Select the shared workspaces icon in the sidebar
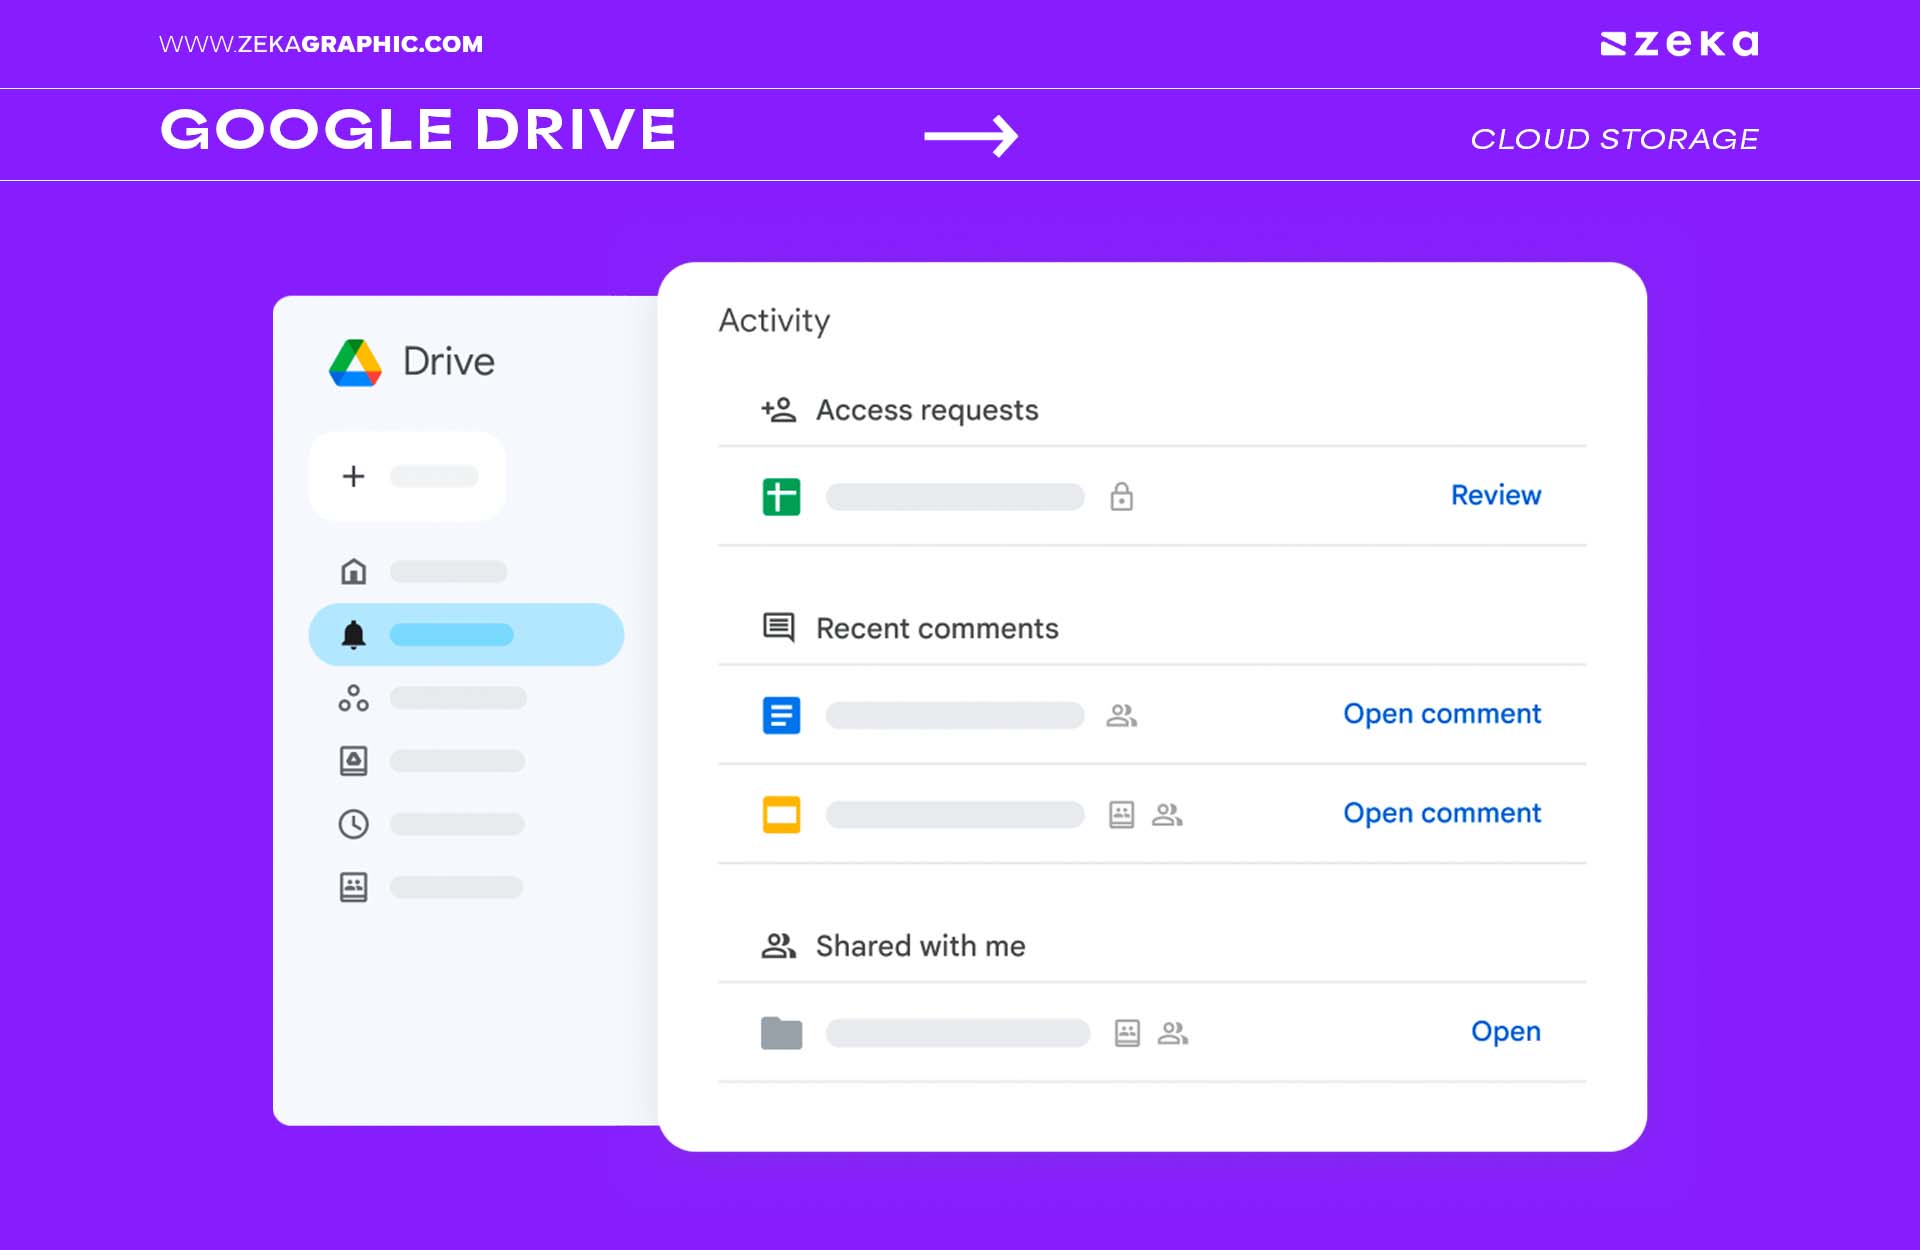The image size is (1920, 1250). 353,698
